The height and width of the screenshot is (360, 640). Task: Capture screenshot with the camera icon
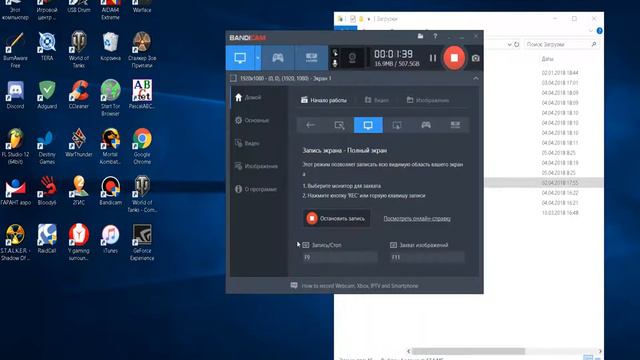point(476,58)
